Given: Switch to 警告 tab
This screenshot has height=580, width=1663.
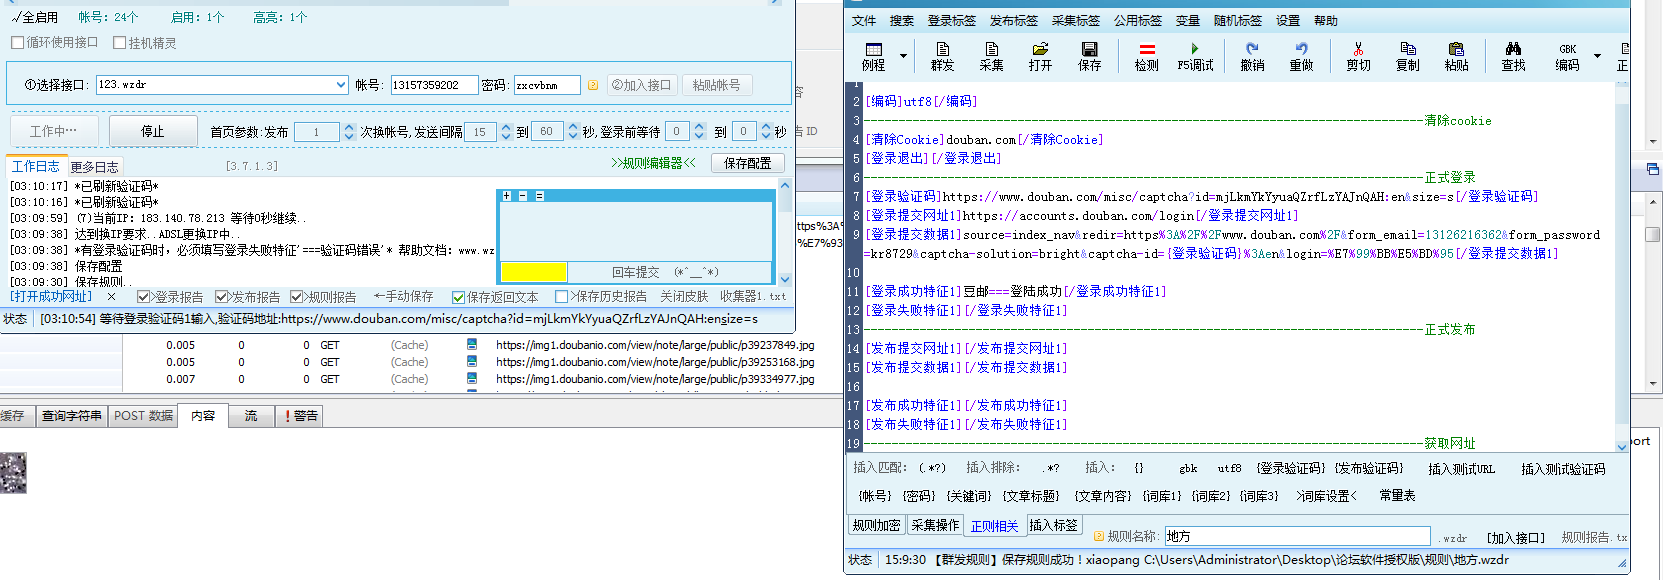Looking at the screenshot, I should point(301,416).
